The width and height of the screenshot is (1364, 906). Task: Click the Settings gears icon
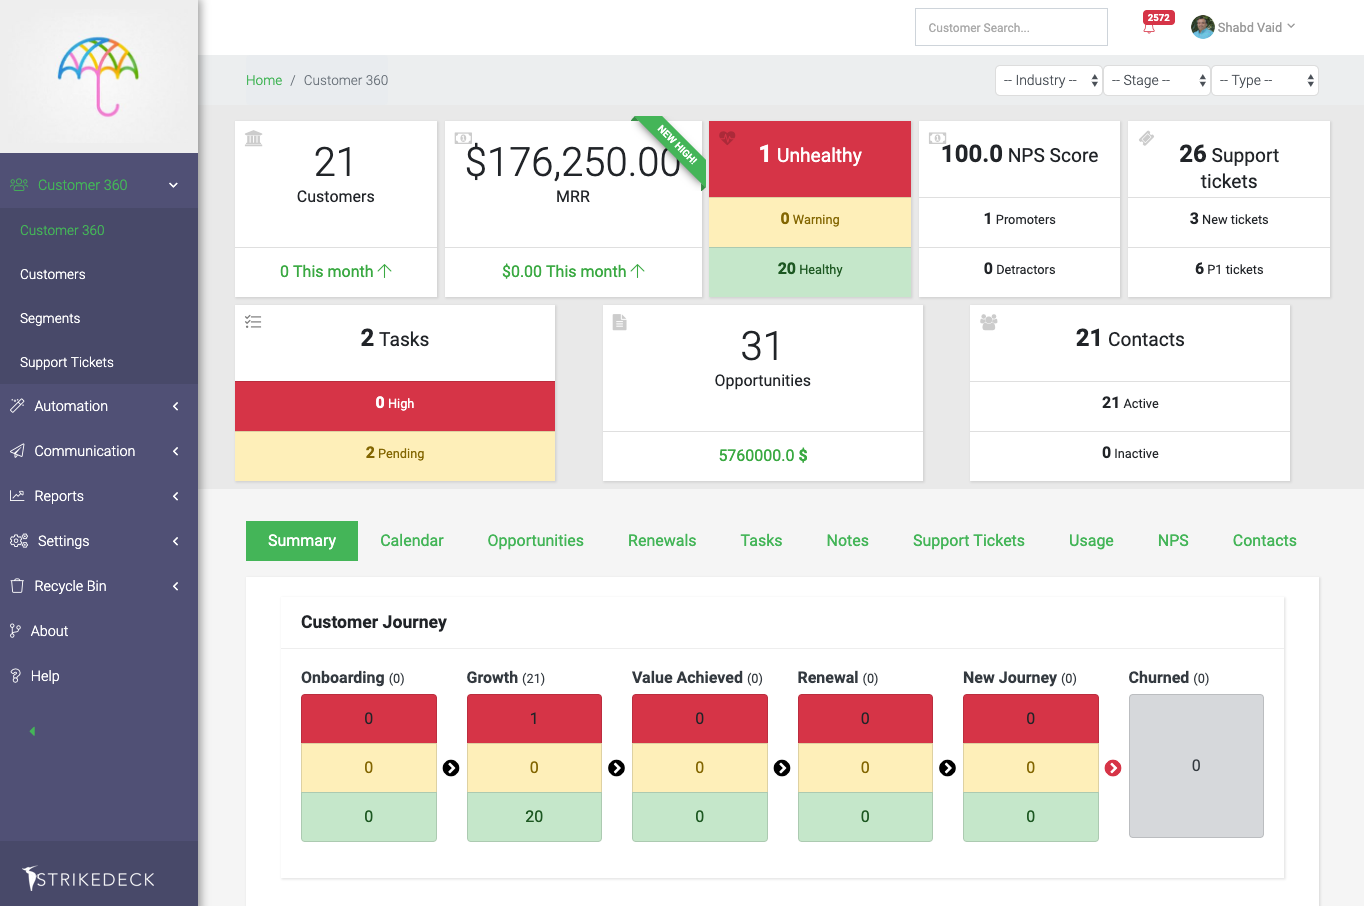click(x=18, y=541)
